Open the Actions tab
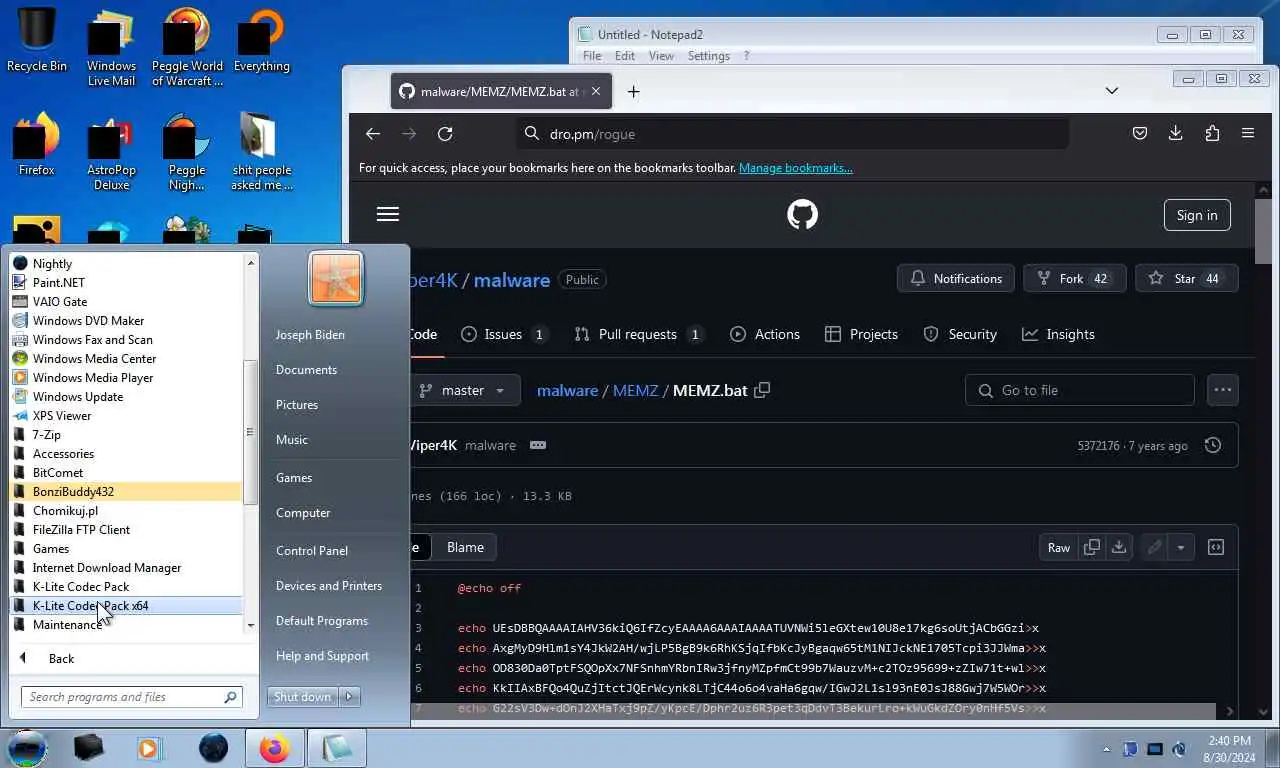This screenshot has height=768, width=1280. 765,334
